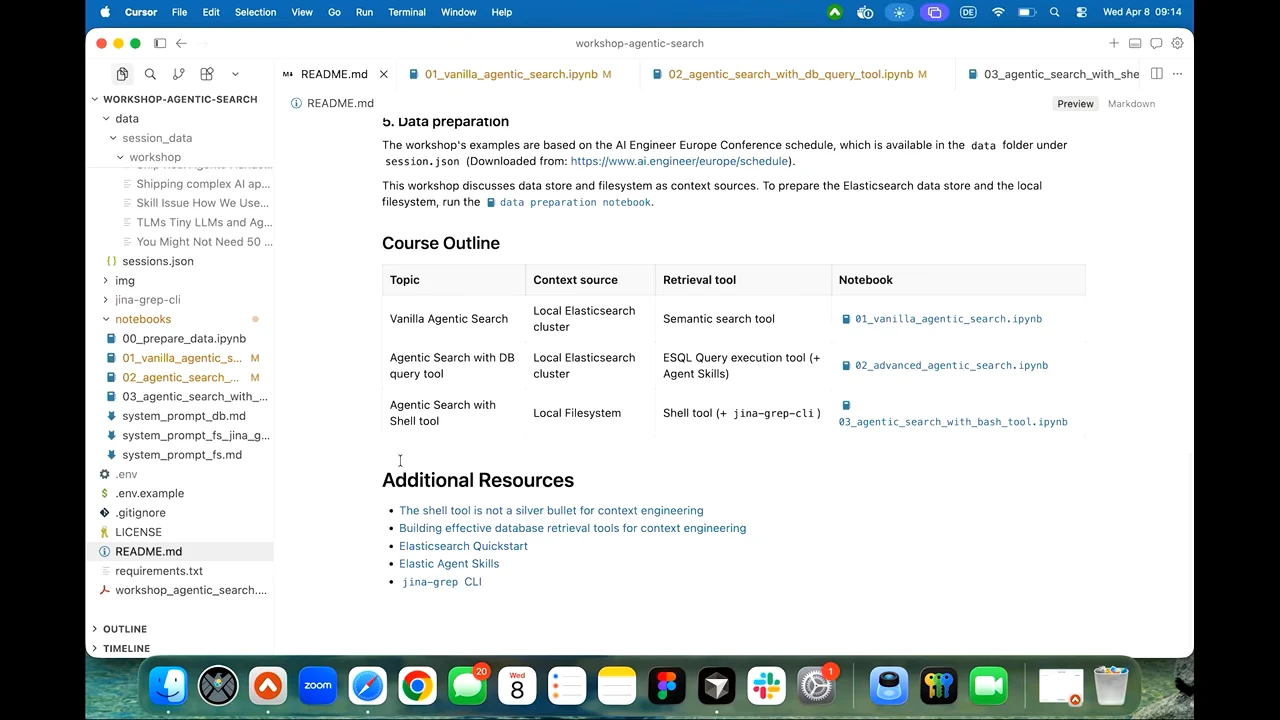
Task: Open the Source Control view icon
Action: tap(178, 74)
